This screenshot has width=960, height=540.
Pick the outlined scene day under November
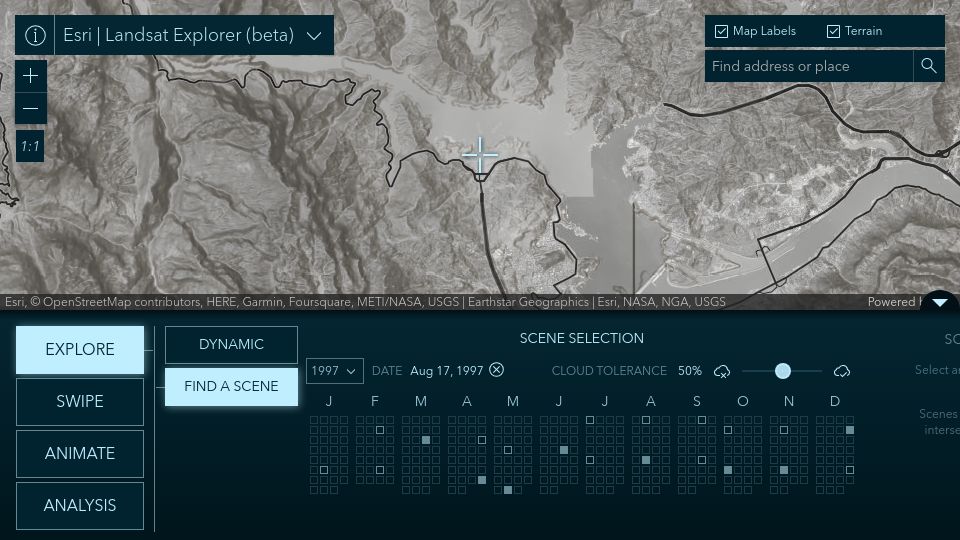click(x=784, y=430)
